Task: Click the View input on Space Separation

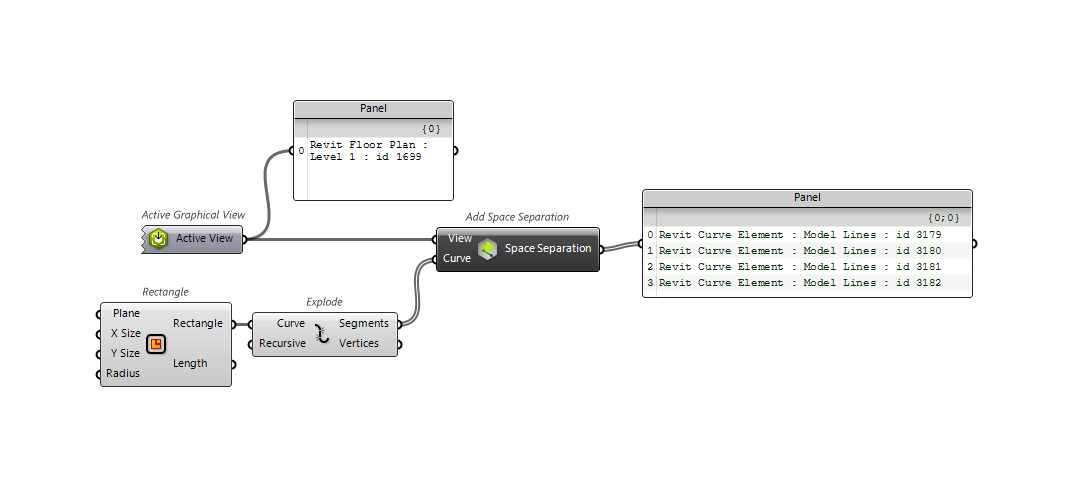Action: (x=460, y=238)
